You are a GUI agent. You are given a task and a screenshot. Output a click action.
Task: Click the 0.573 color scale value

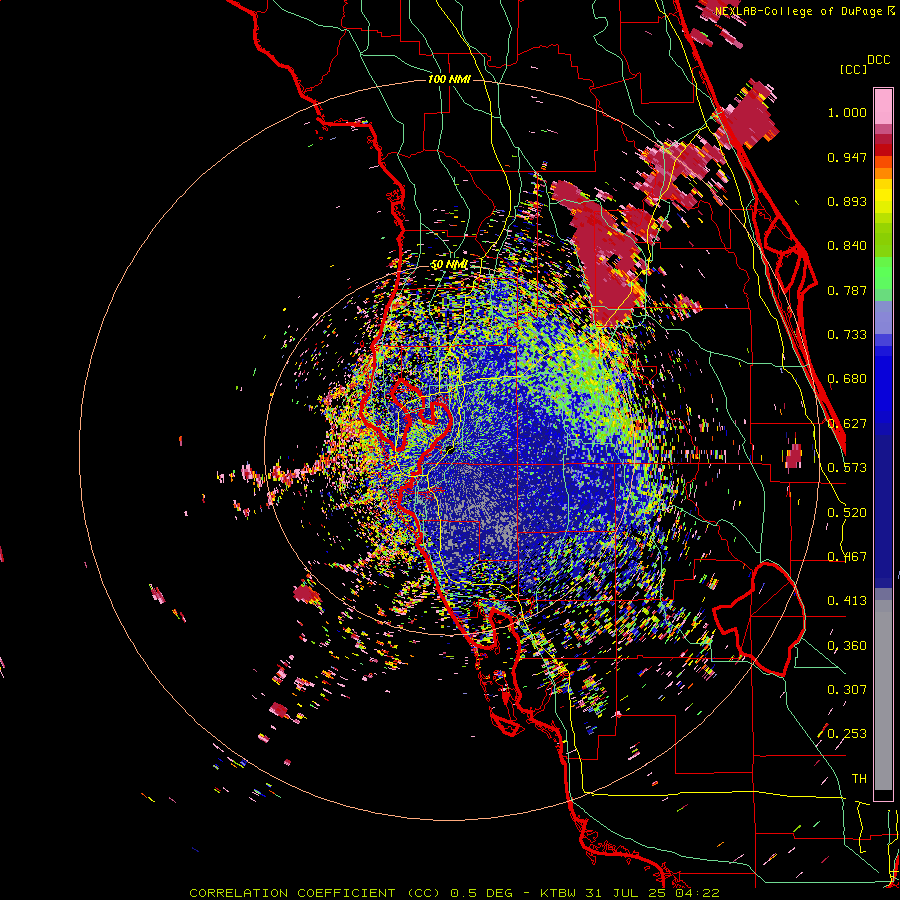847,468
